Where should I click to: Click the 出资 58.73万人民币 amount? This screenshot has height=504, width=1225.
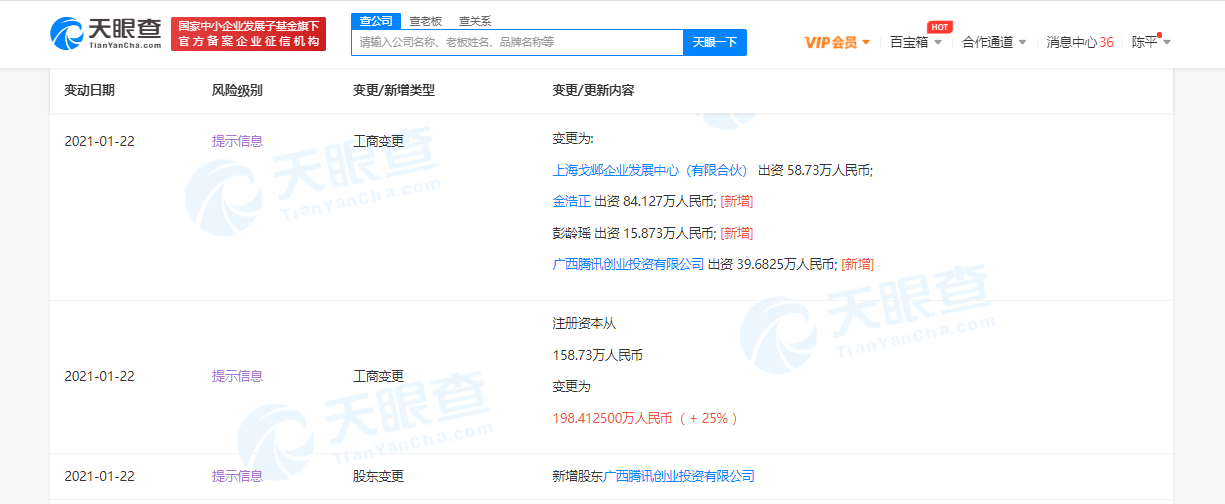(x=815, y=170)
